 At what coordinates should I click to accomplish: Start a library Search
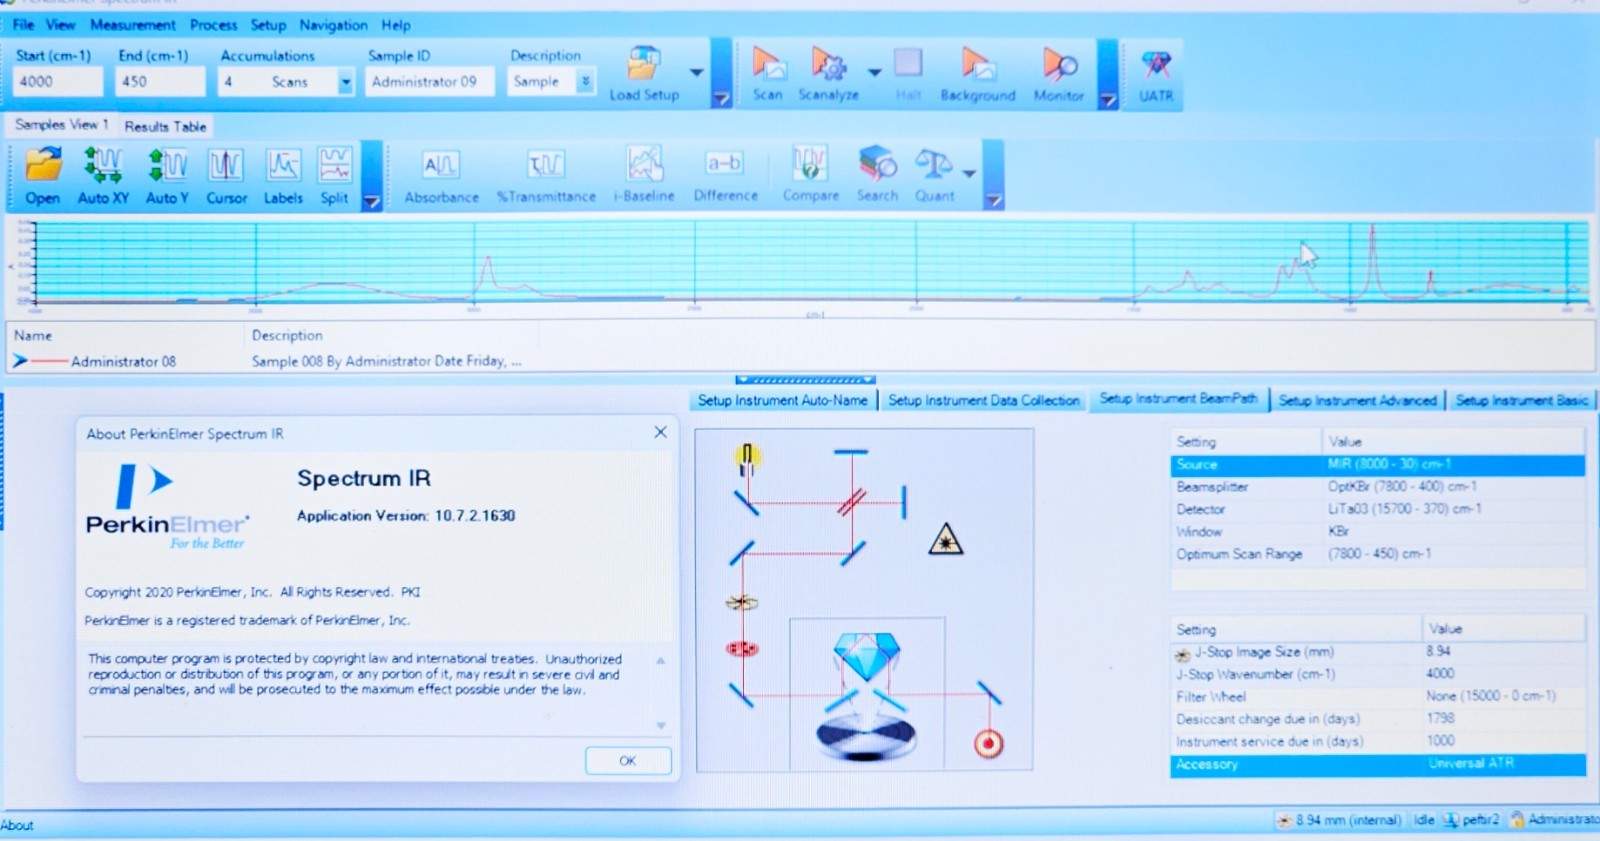pos(877,175)
